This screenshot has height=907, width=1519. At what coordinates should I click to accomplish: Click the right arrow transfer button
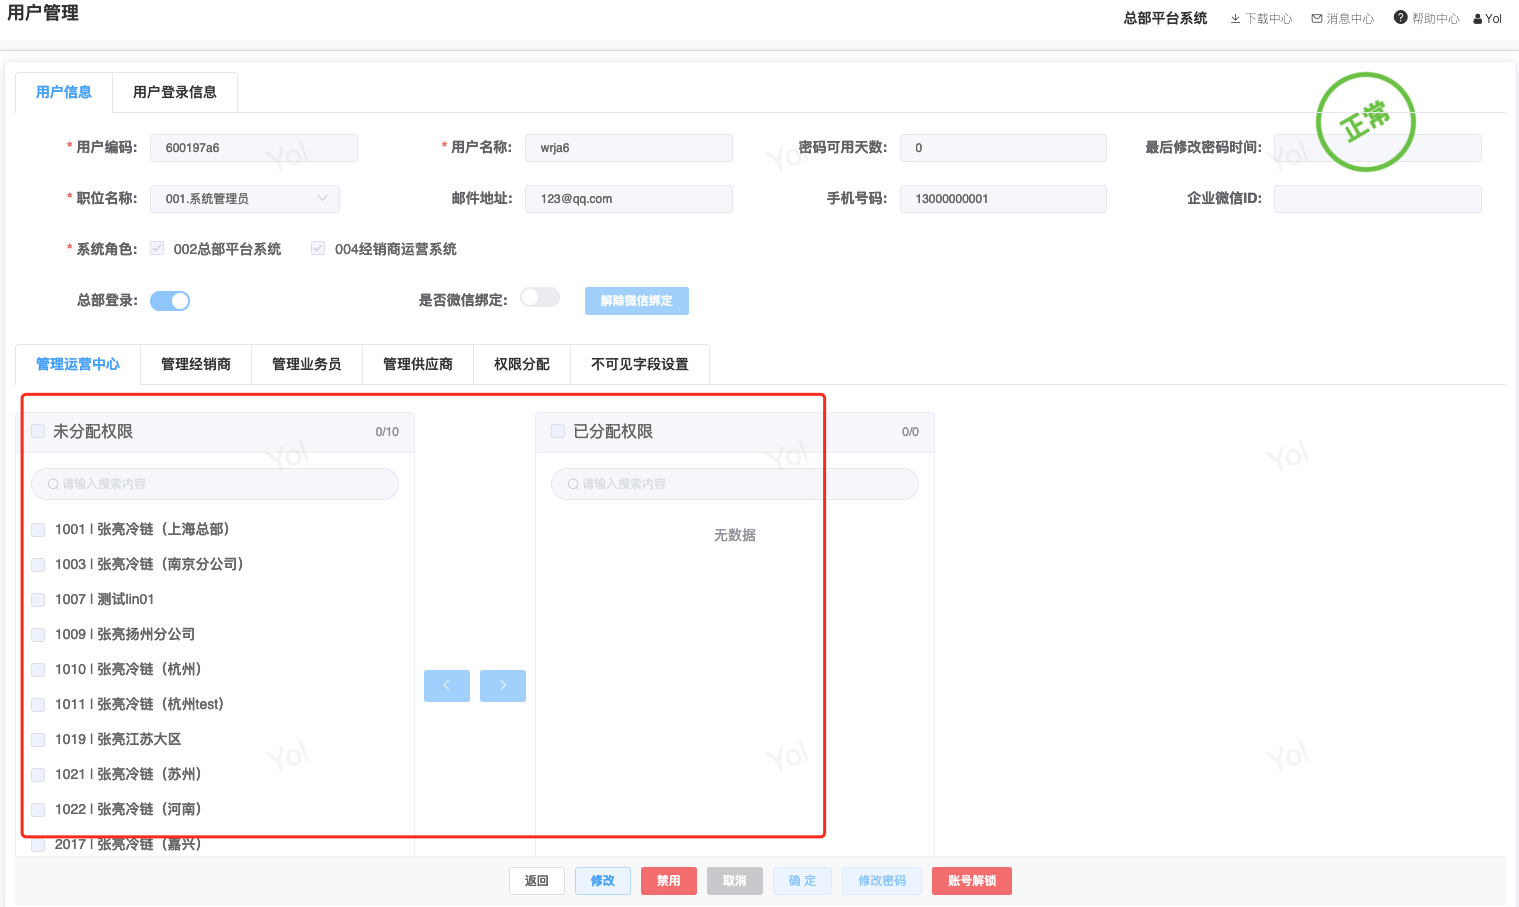[503, 685]
